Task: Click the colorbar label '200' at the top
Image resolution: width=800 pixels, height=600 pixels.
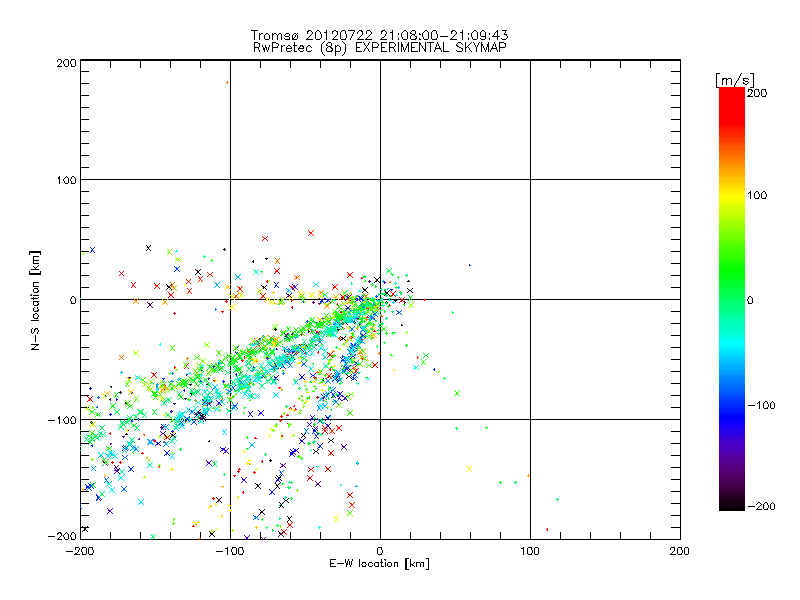Action: [x=757, y=93]
